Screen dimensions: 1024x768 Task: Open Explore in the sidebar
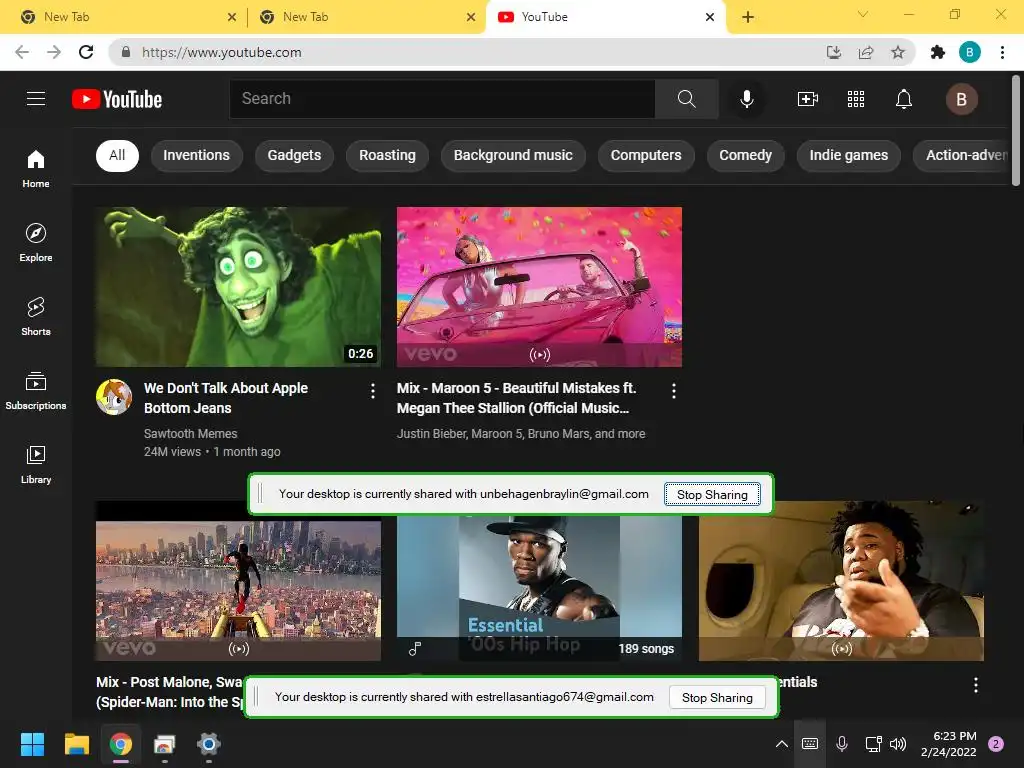[x=36, y=243]
